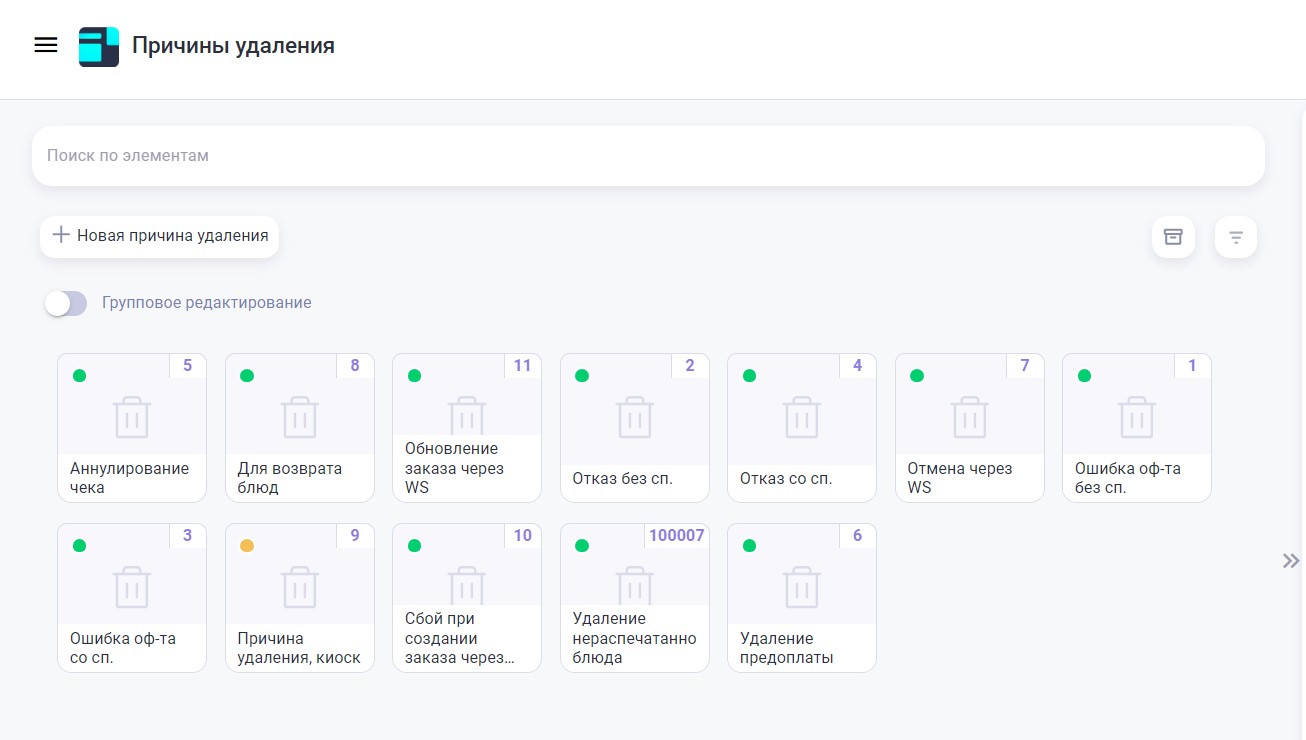The height and width of the screenshot is (740, 1306).
Task: Open the hamburger navigation menu
Action: pyautogui.click(x=46, y=45)
